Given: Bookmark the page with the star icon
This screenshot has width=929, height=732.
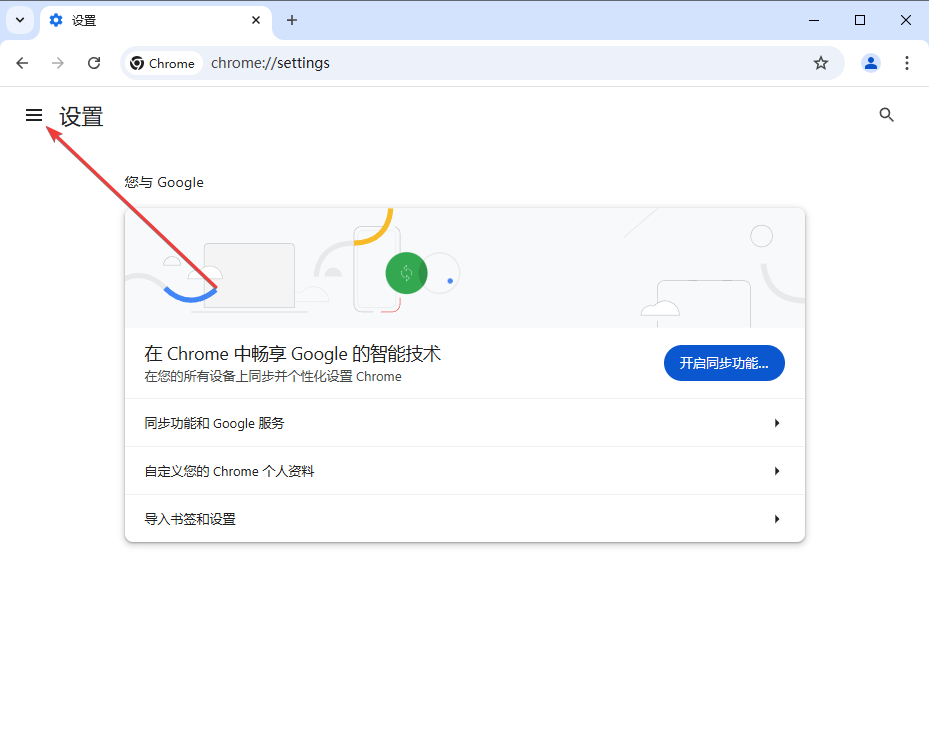Looking at the screenshot, I should [x=820, y=62].
